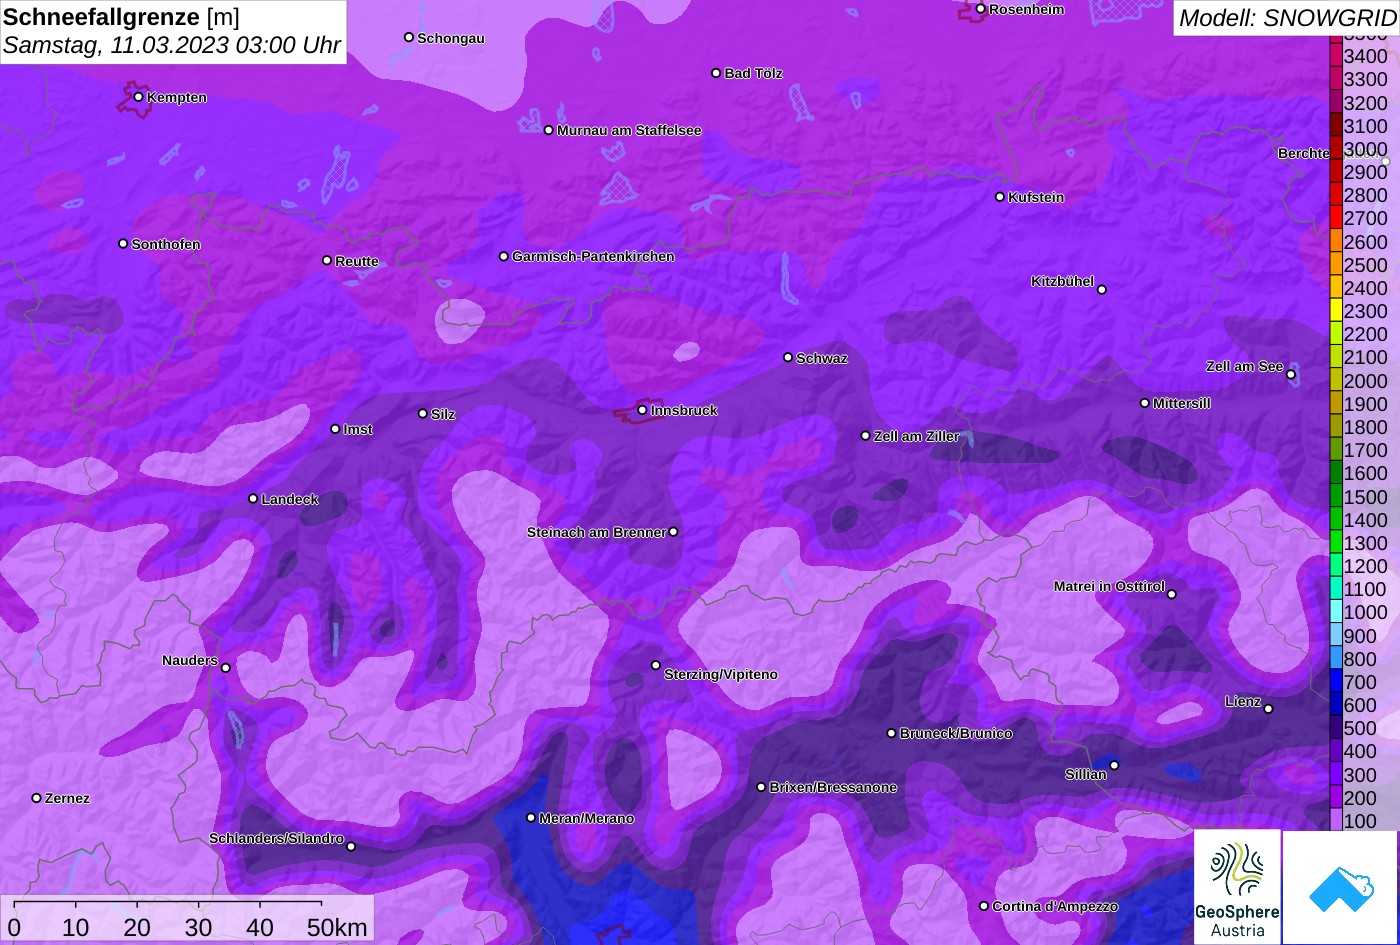Click the Sillian marker dot
The width and height of the screenshot is (1400, 945).
pos(1114,766)
